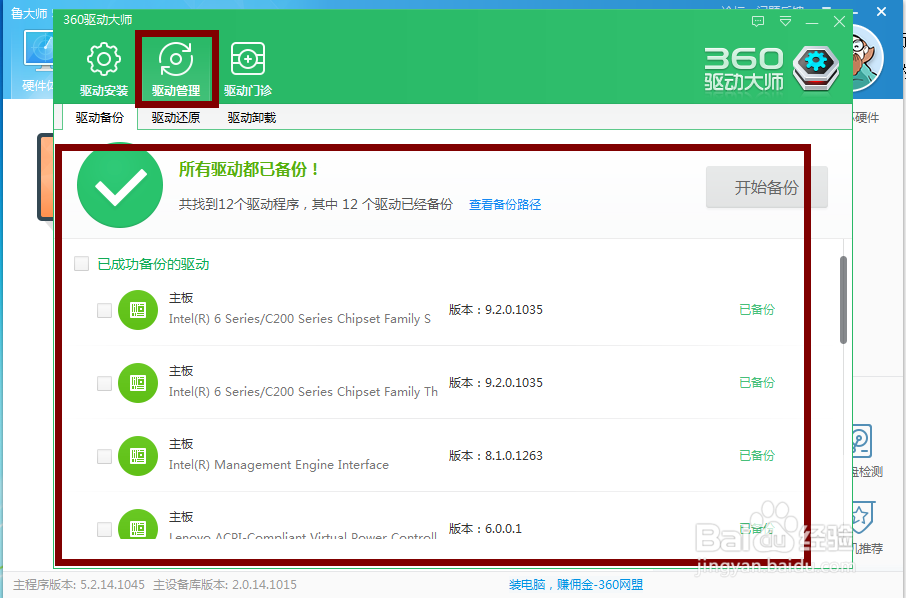Switch to the 驱动卸载 tab
This screenshot has height=598, width=906.
point(251,117)
